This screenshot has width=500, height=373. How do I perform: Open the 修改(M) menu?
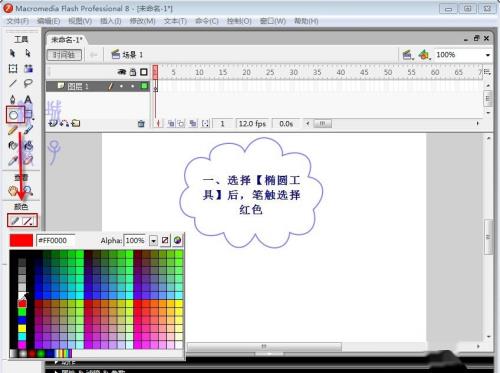tap(142, 21)
